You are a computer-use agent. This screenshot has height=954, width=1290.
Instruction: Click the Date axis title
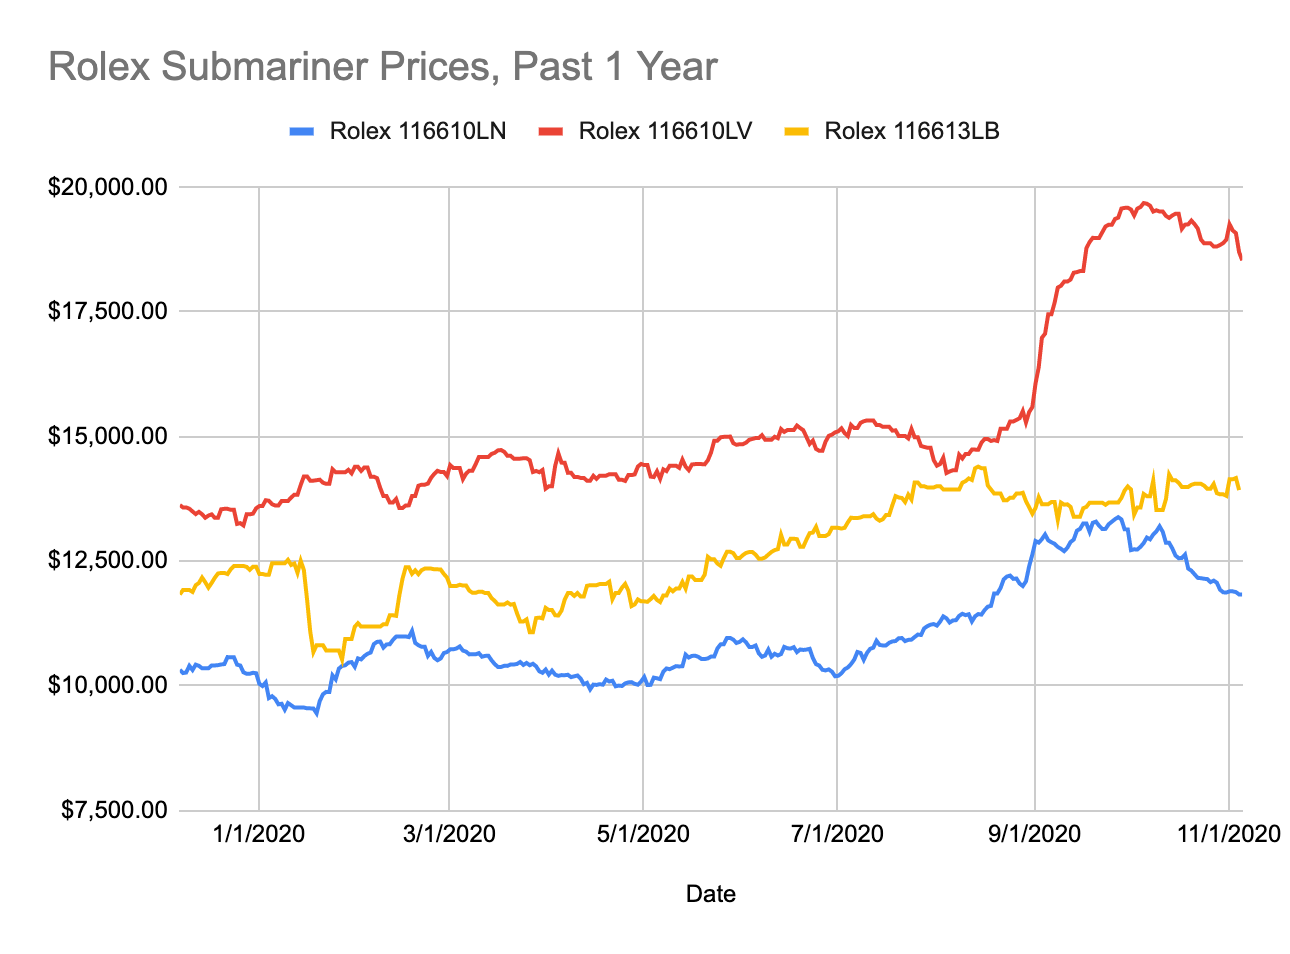[710, 894]
